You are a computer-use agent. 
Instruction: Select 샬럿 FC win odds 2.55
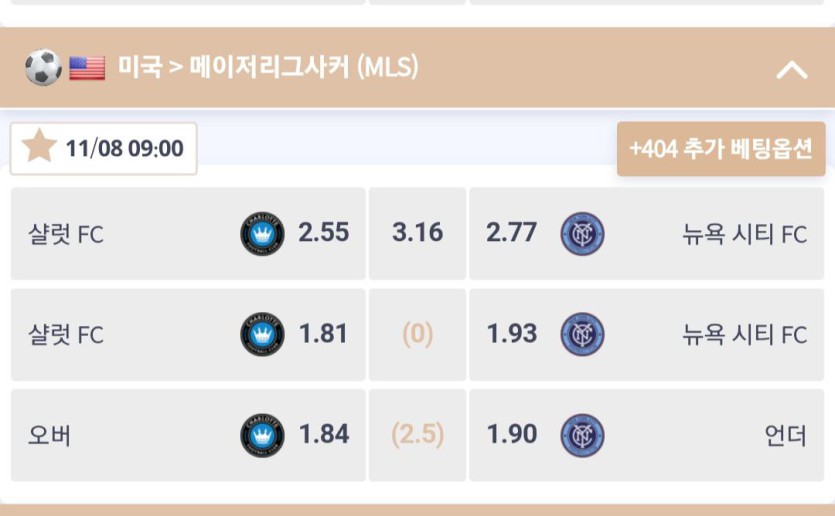tap(324, 233)
